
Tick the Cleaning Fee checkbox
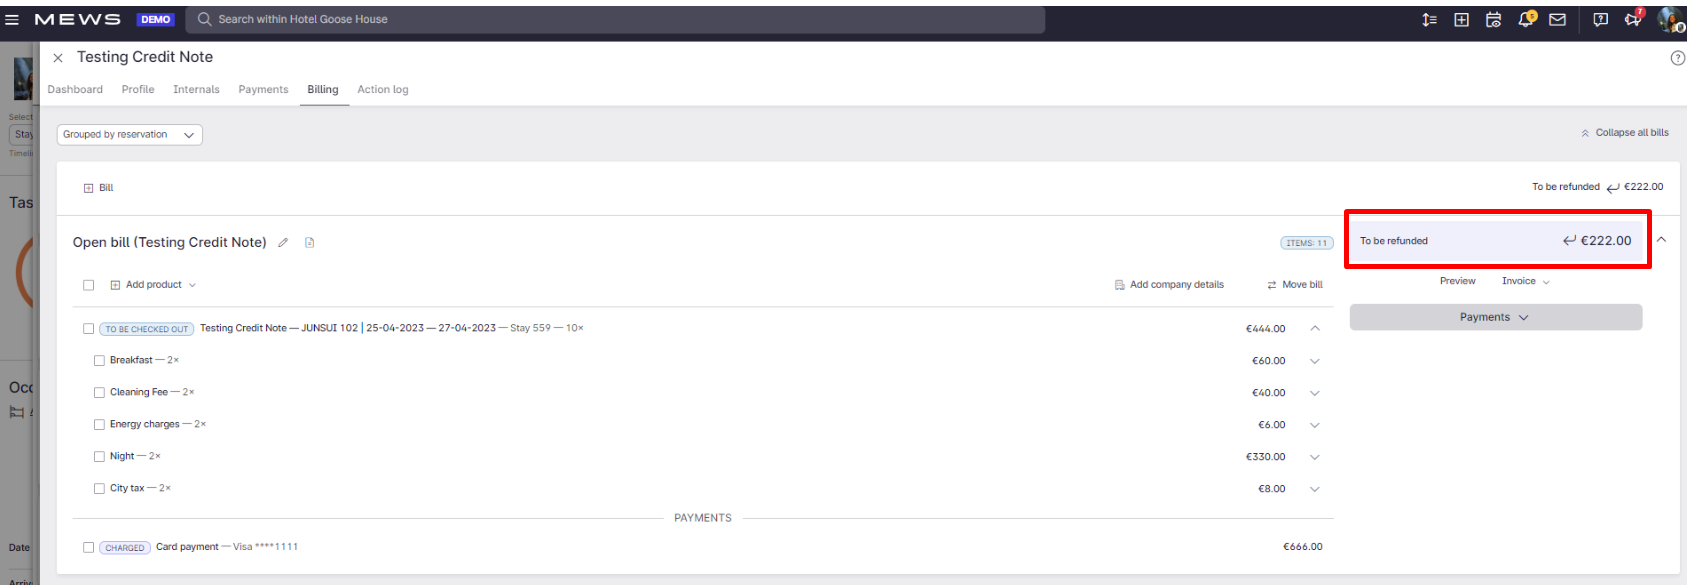(x=99, y=393)
